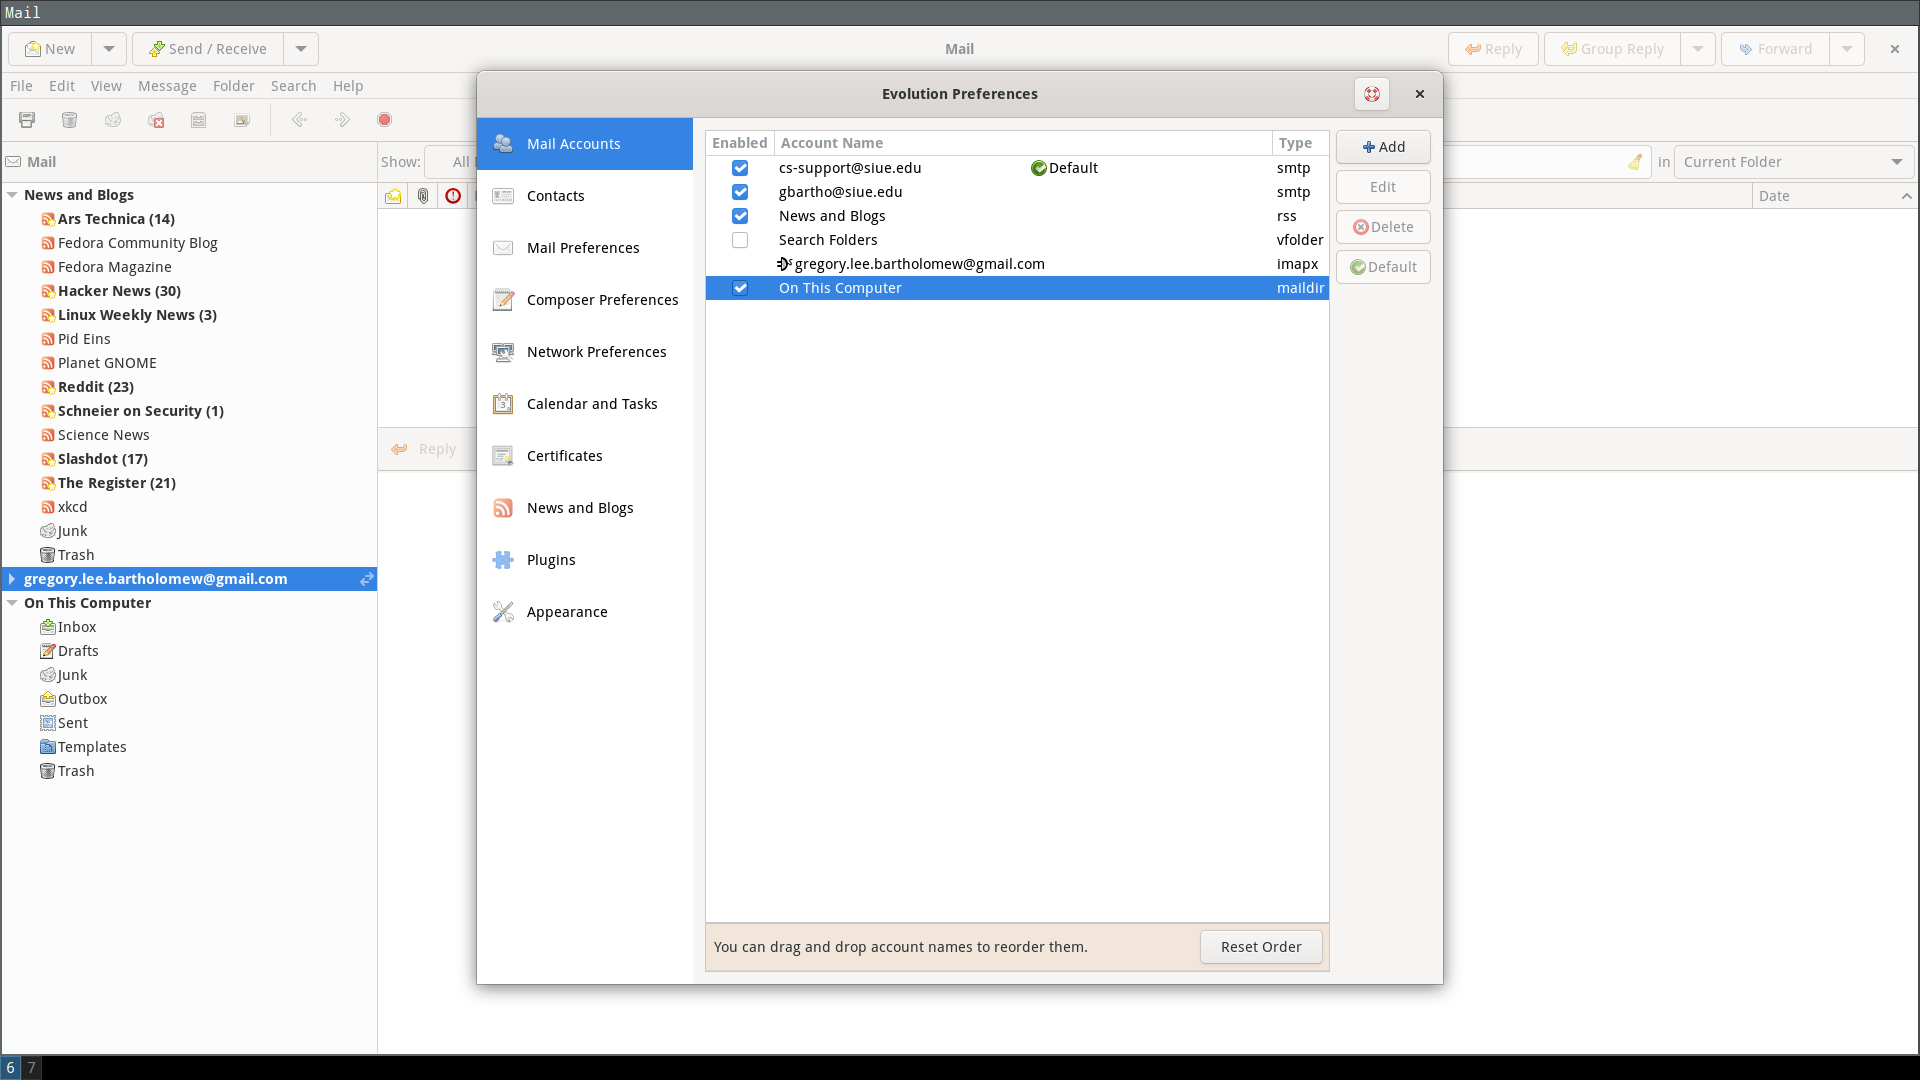Disable the cs-support@siue.edu account checkbox

point(740,168)
